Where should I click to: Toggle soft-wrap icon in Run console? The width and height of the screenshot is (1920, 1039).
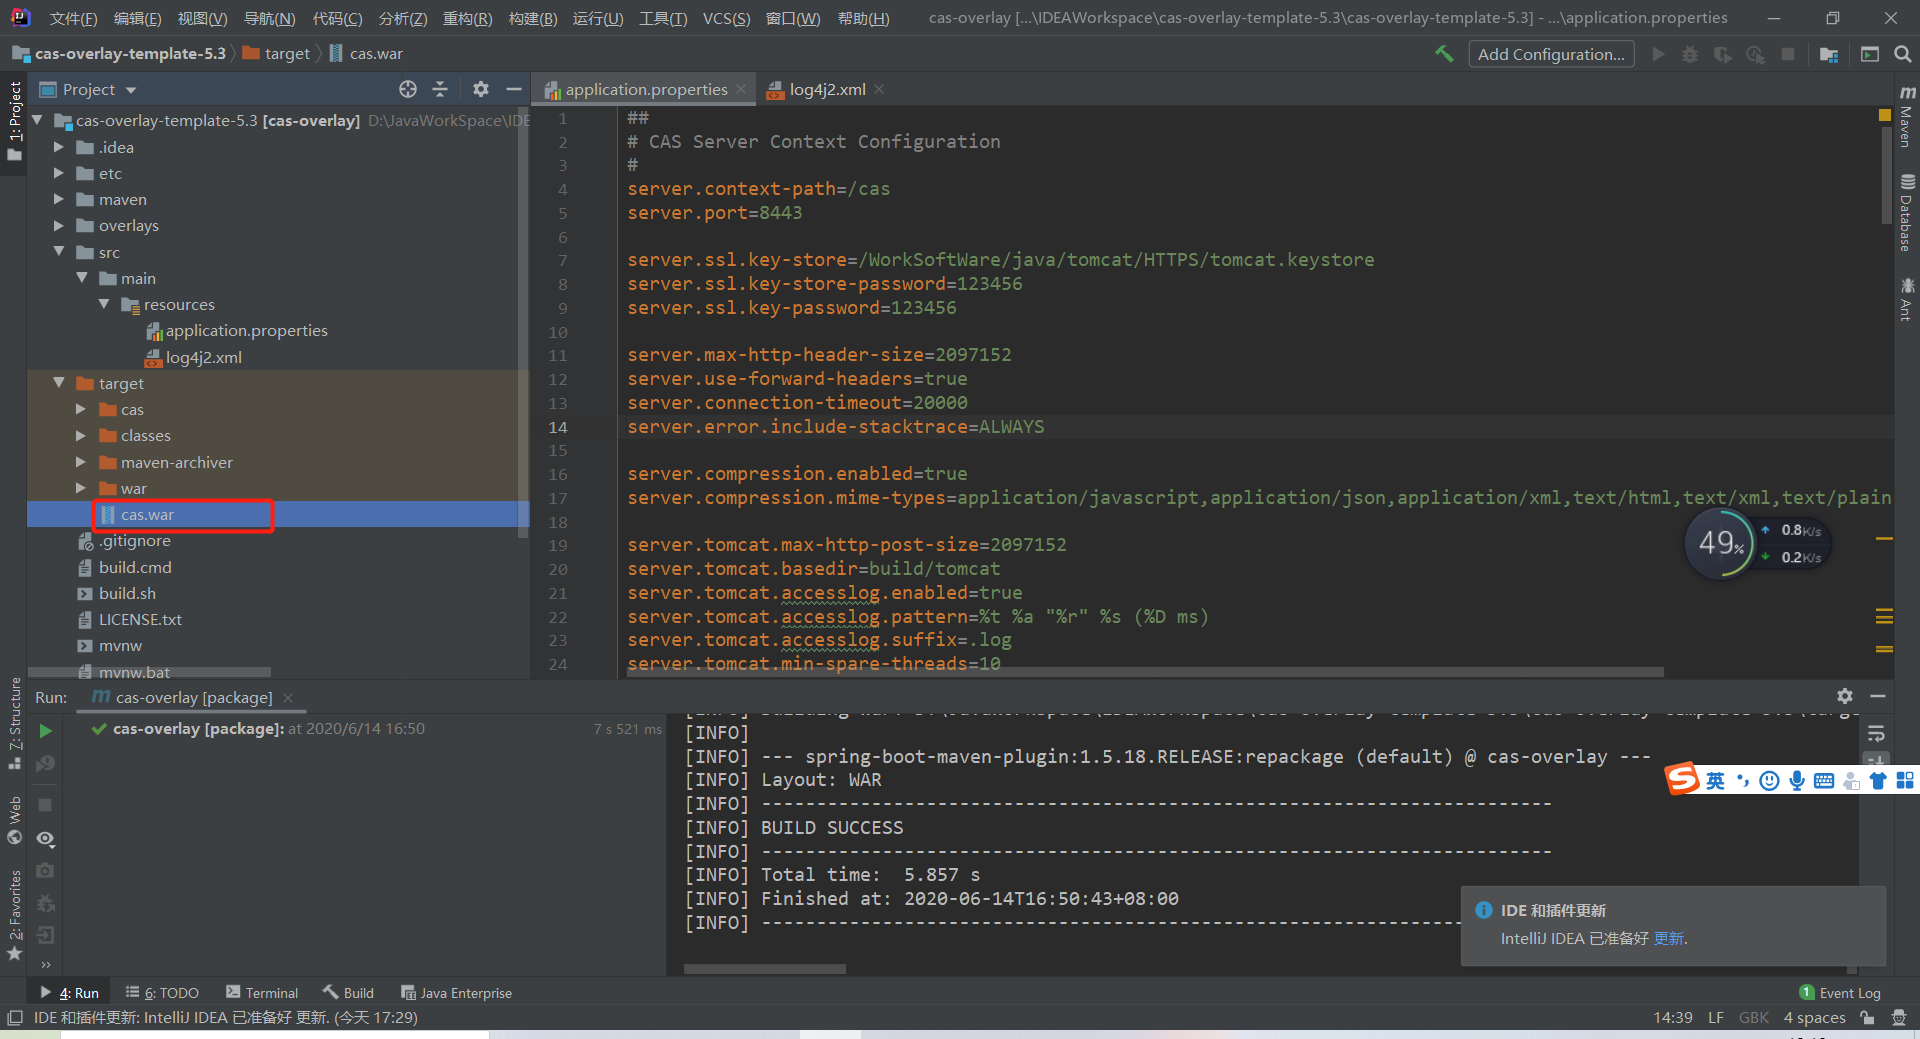tap(1876, 734)
